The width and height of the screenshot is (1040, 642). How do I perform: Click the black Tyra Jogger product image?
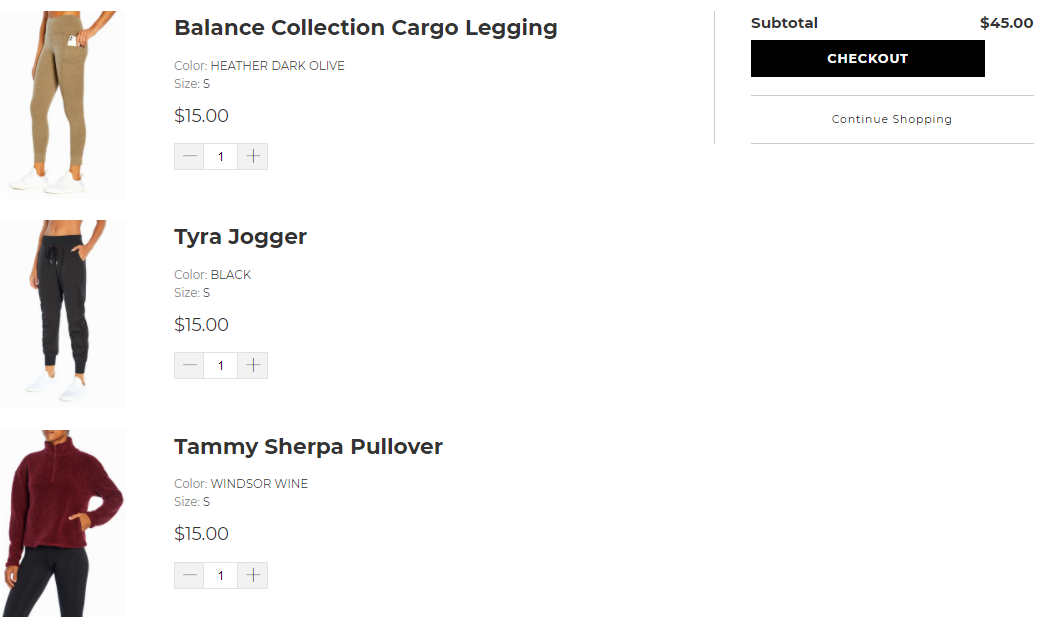[x=62, y=312]
